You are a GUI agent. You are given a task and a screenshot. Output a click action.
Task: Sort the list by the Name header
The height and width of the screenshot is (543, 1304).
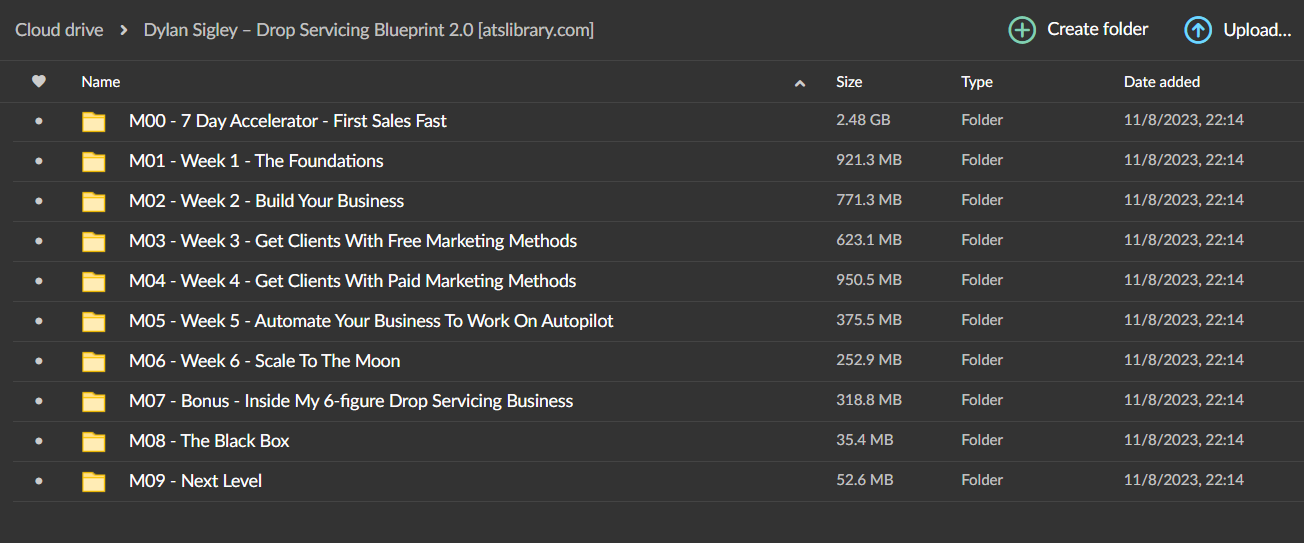pyautogui.click(x=101, y=82)
